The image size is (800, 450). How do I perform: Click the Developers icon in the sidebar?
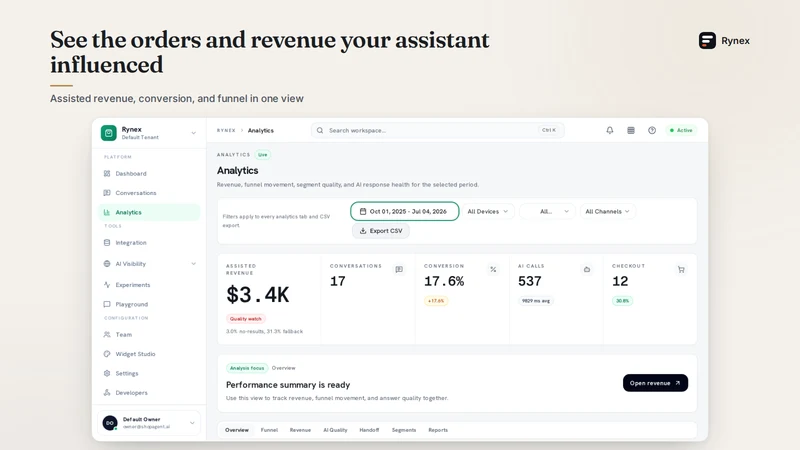tap(107, 393)
